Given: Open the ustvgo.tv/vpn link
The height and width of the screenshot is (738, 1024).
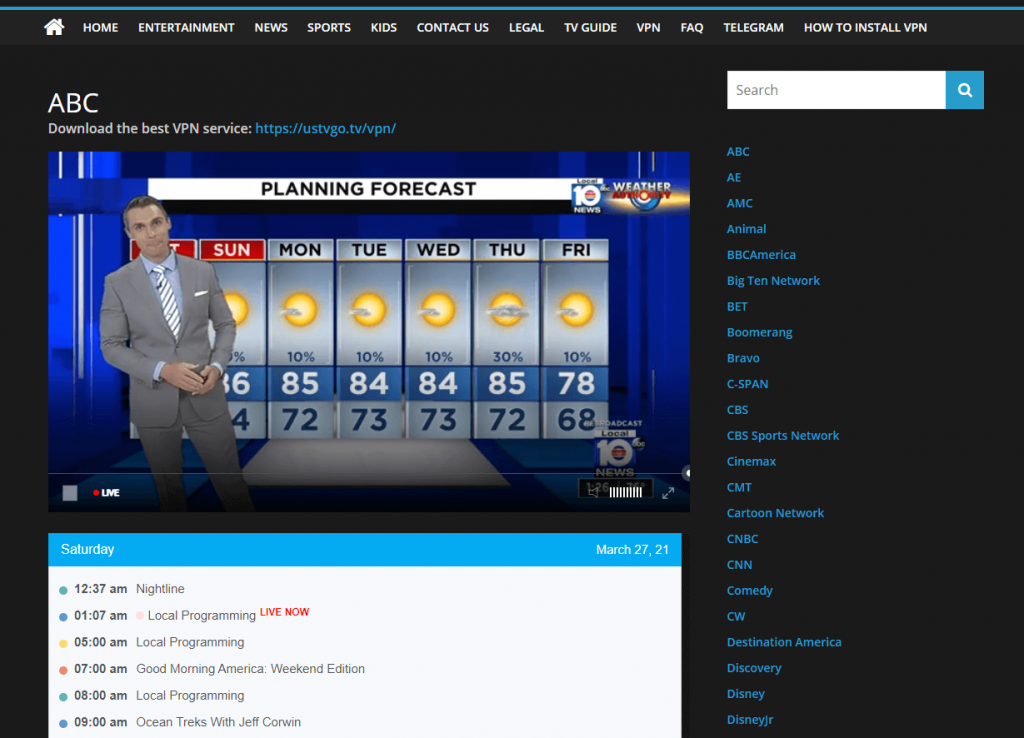Looking at the screenshot, I should click(x=325, y=129).
